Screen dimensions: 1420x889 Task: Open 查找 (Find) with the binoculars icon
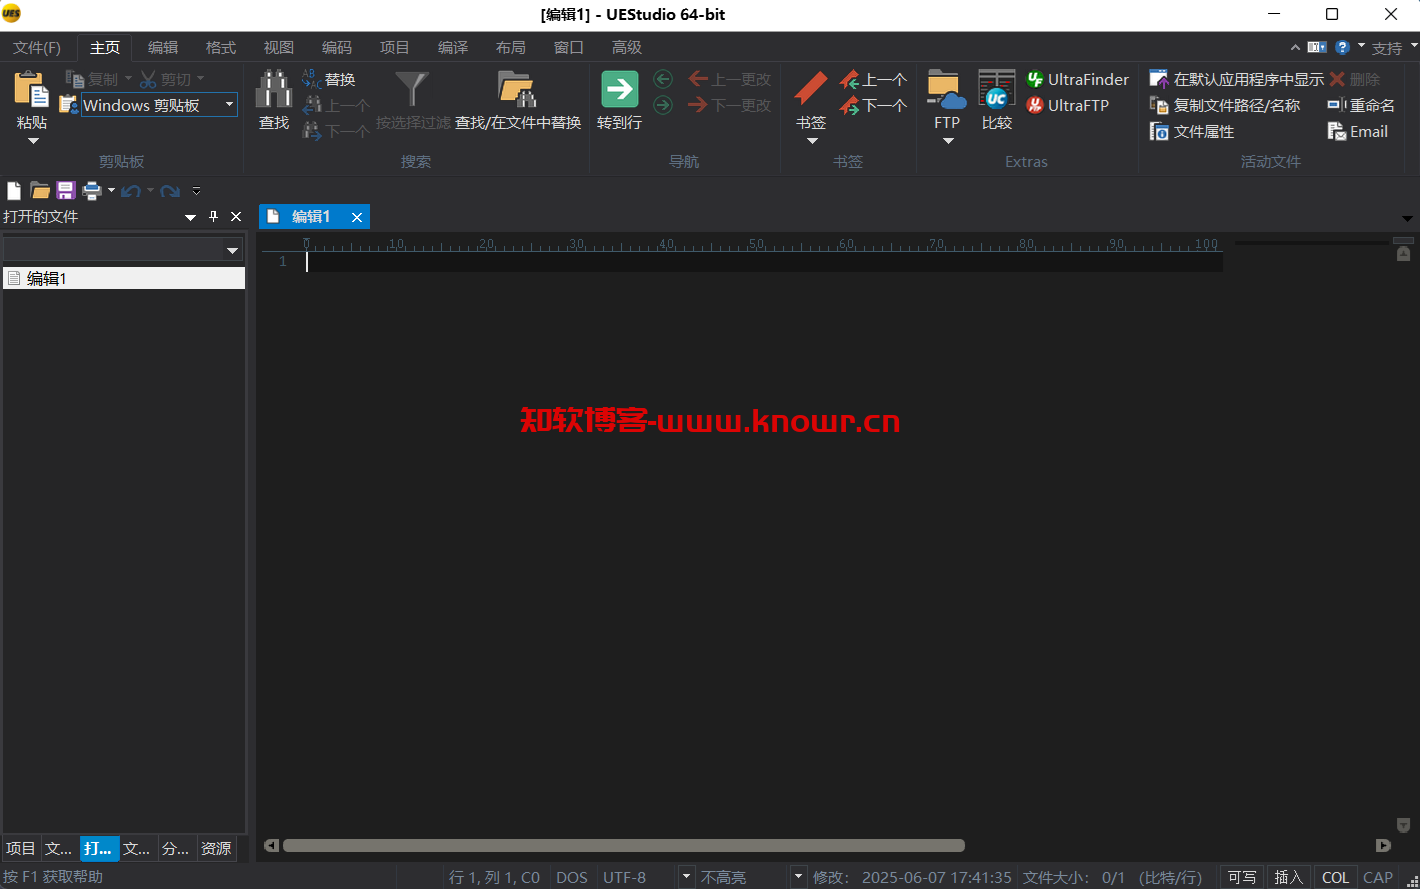(x=273, y=89)
